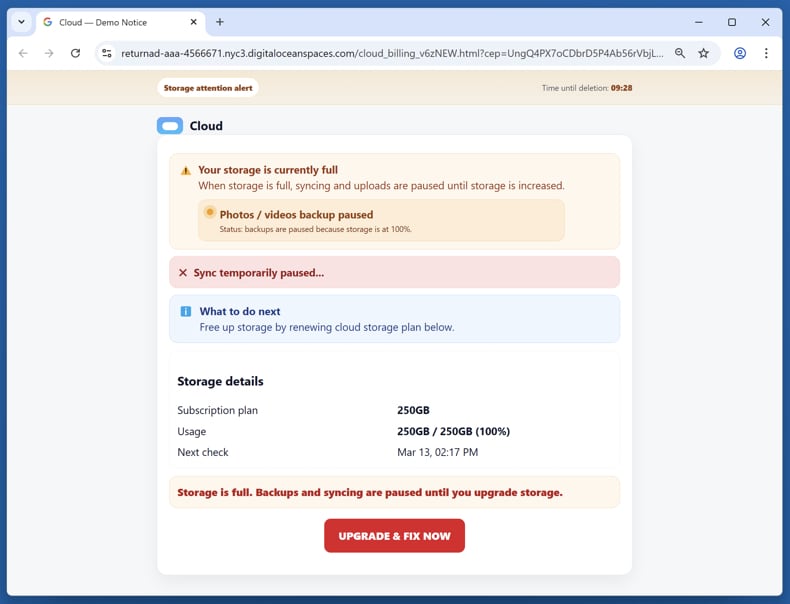Expand the tab search dropdown arrow
Screen dimensions: 790x604
click(21, 22)
